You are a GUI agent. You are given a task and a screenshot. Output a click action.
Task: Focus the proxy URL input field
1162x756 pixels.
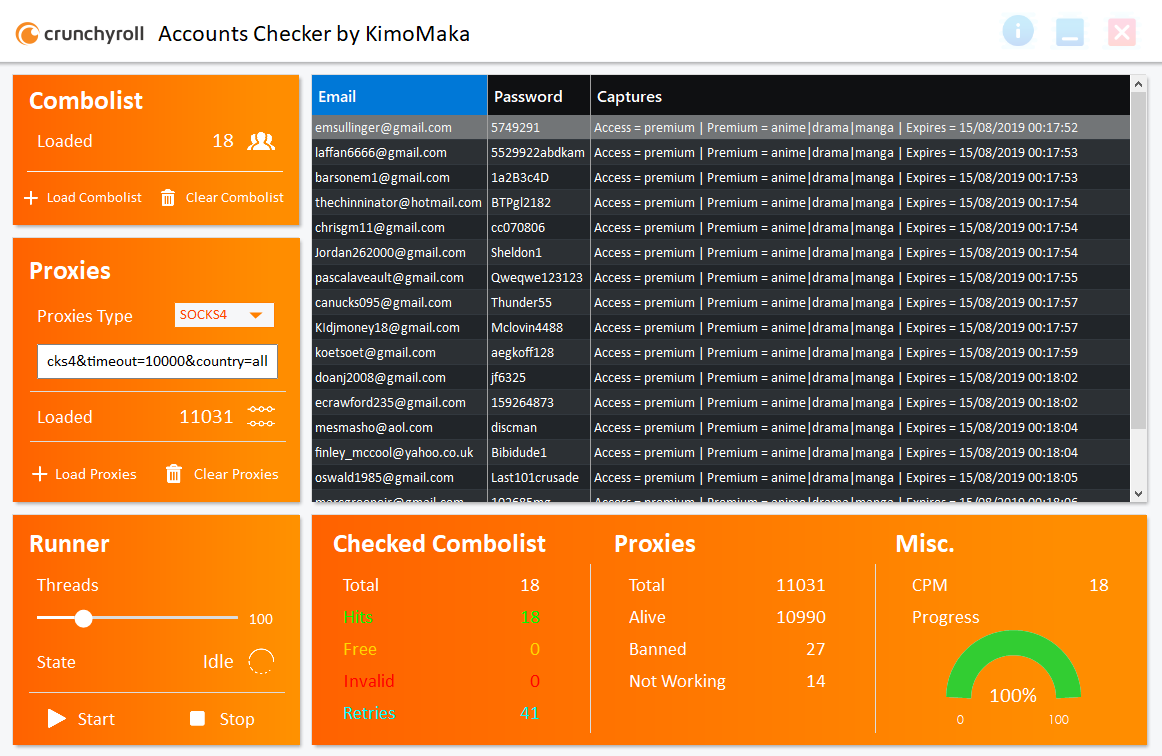point(157,361)
